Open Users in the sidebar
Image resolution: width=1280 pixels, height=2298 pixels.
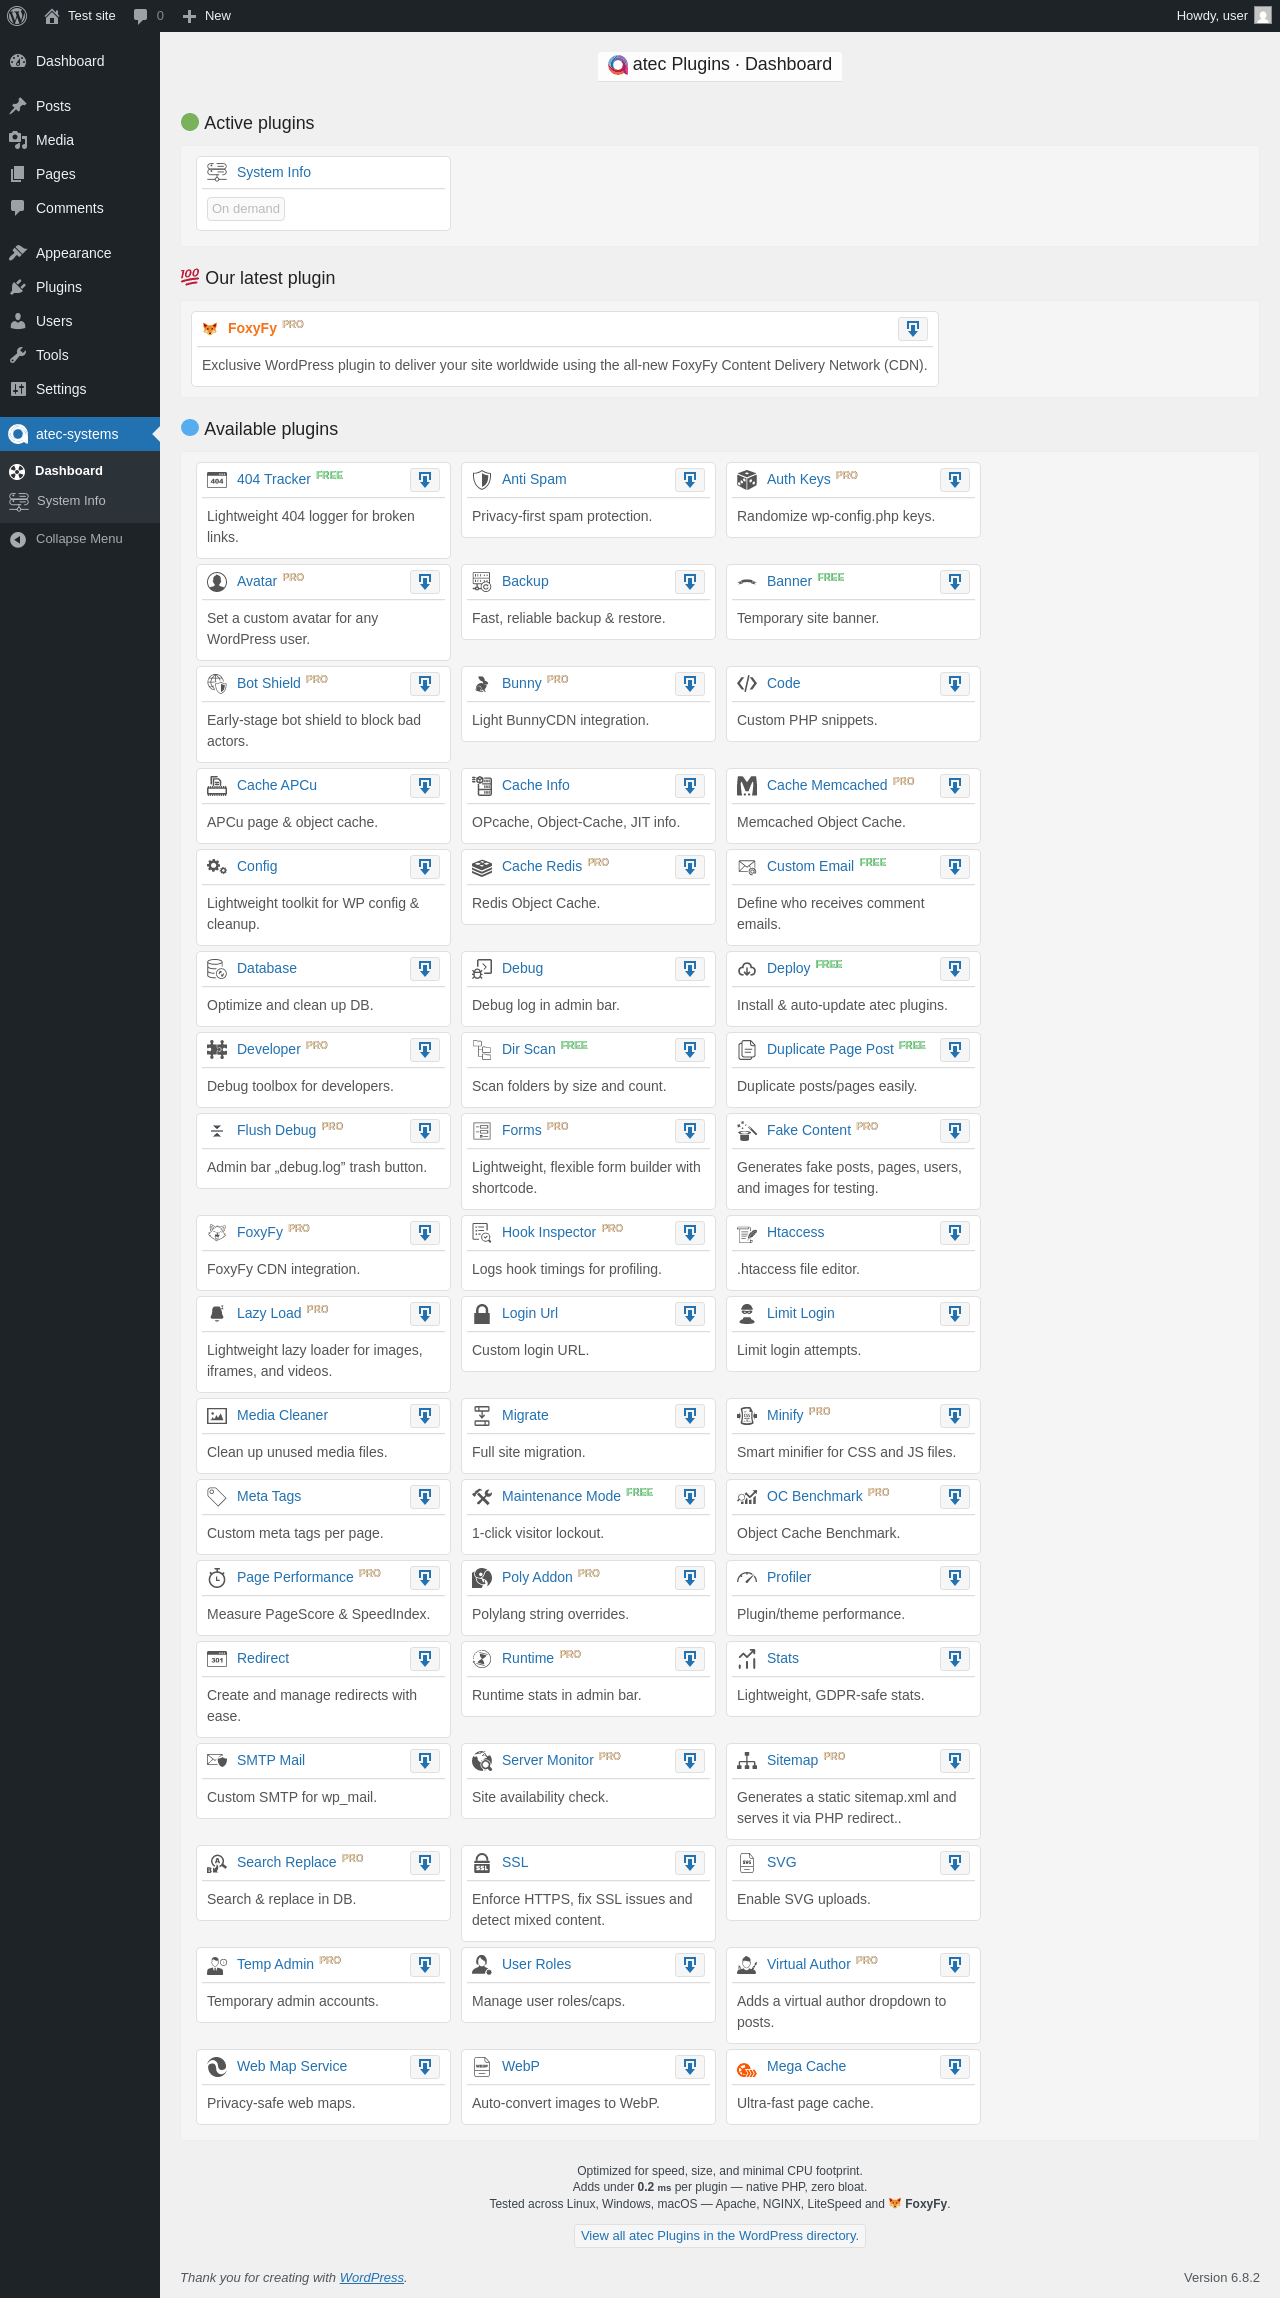[x=80, y=321]
